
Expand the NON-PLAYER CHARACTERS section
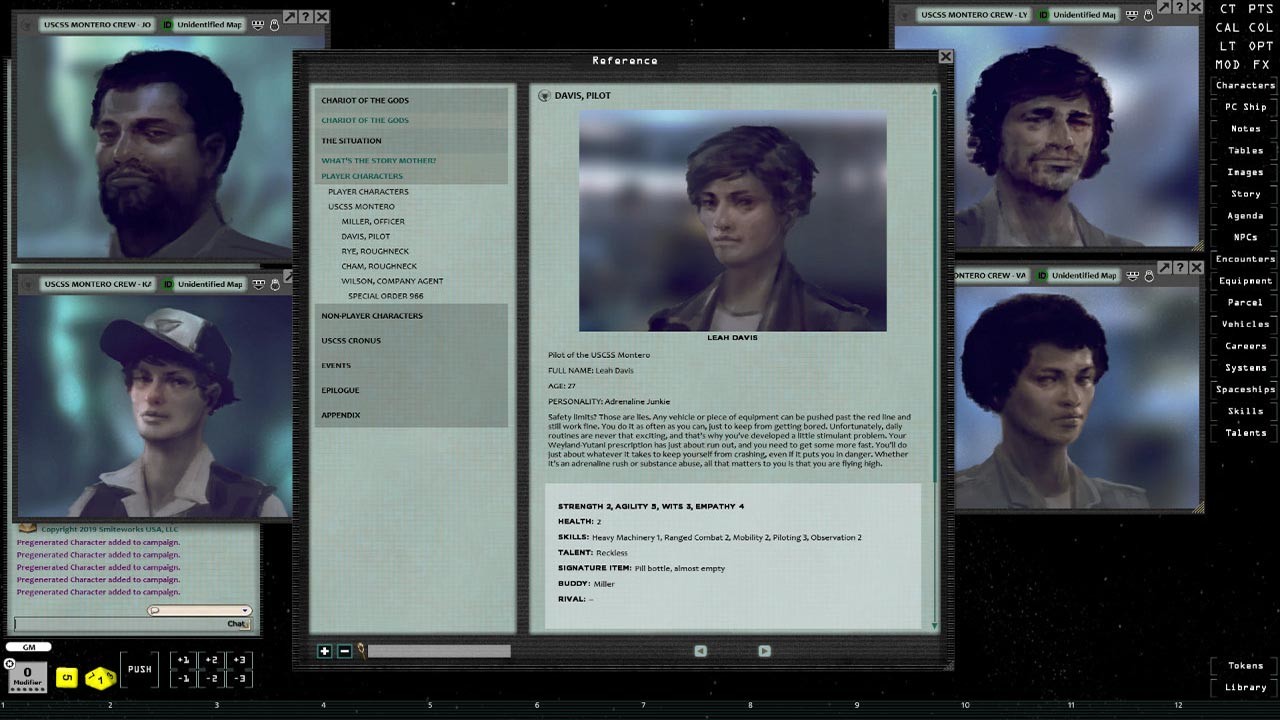tap(370, 316)
